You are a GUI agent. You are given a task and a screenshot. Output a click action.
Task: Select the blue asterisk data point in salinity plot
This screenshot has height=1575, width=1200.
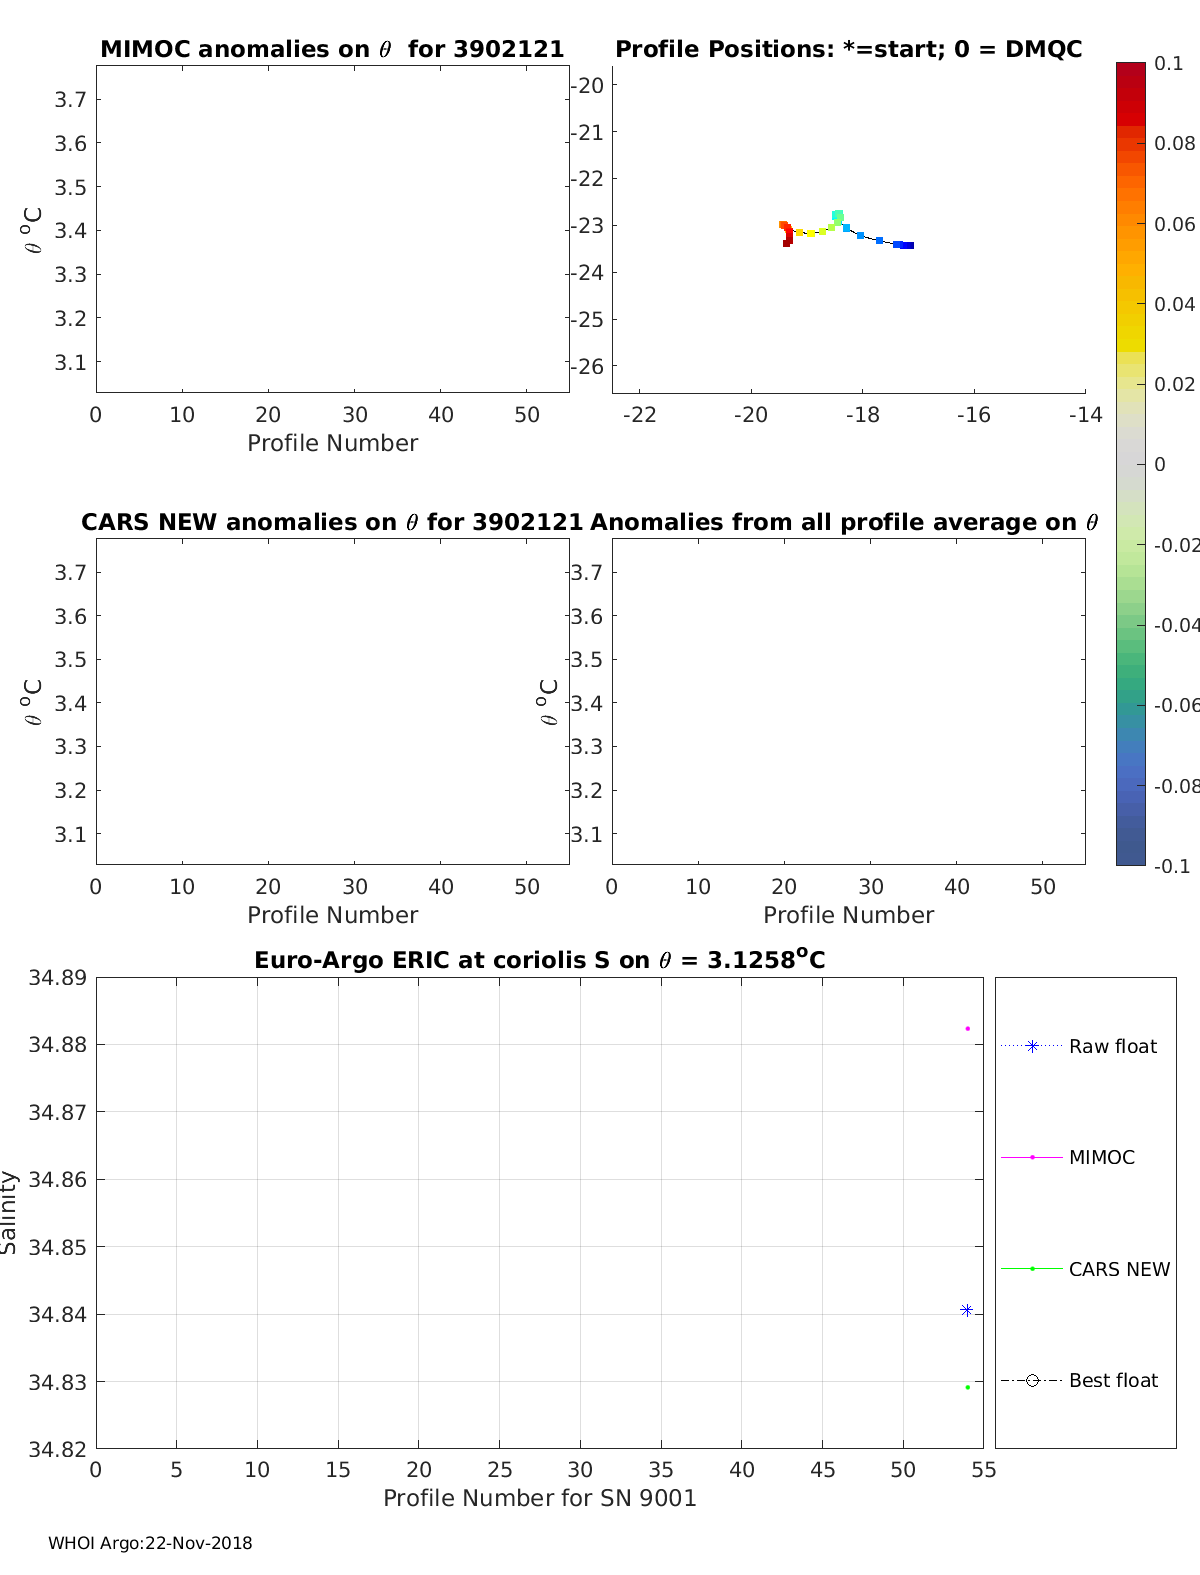click(x=966, y=1310)
